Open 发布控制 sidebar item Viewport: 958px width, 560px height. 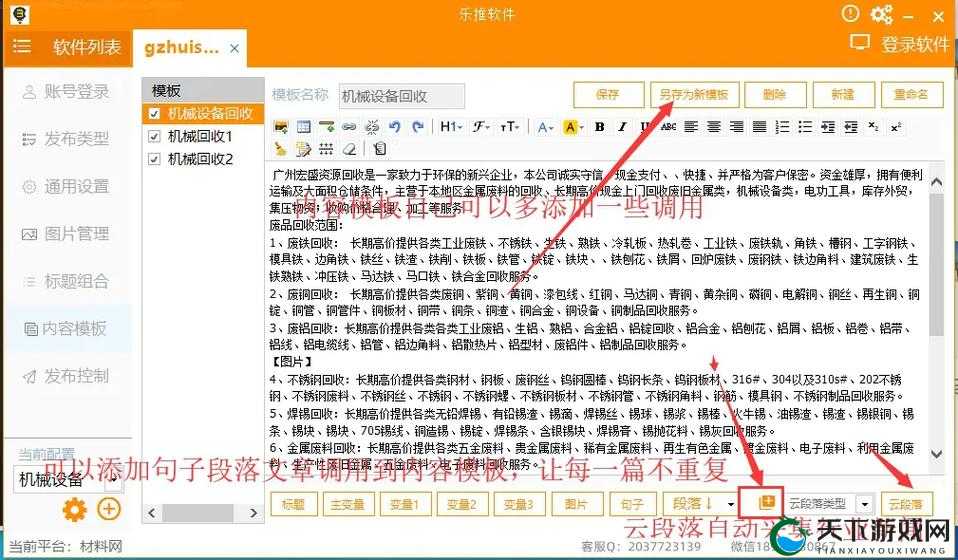coord(66,376)
